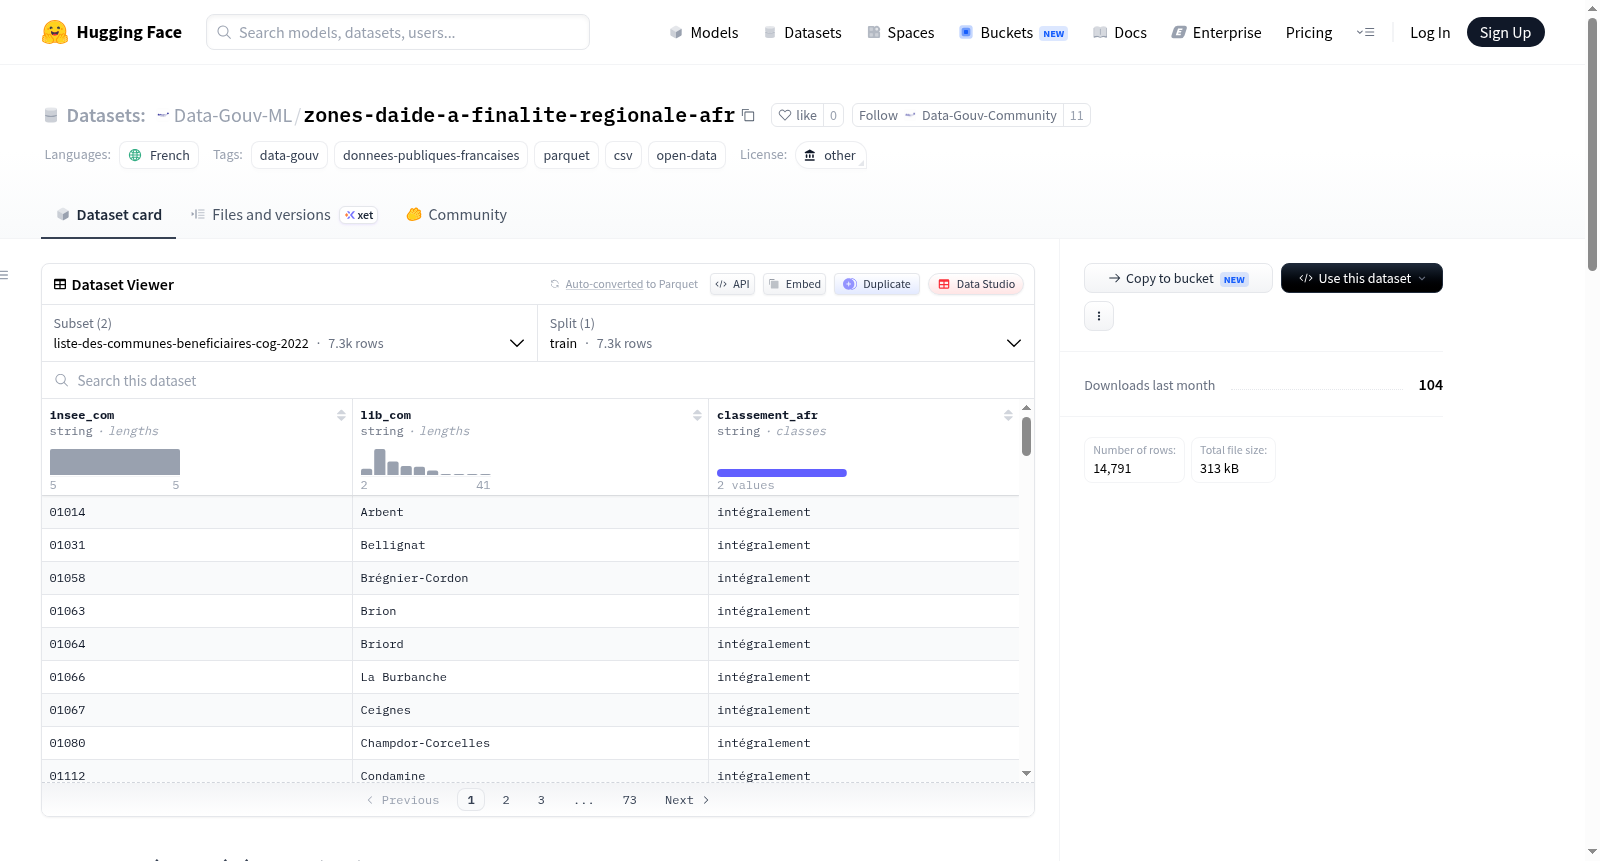Viewport: 1600px width, 861px height.
Task: Click the 01063 insee code cell
Action: [x=197, y=611]
